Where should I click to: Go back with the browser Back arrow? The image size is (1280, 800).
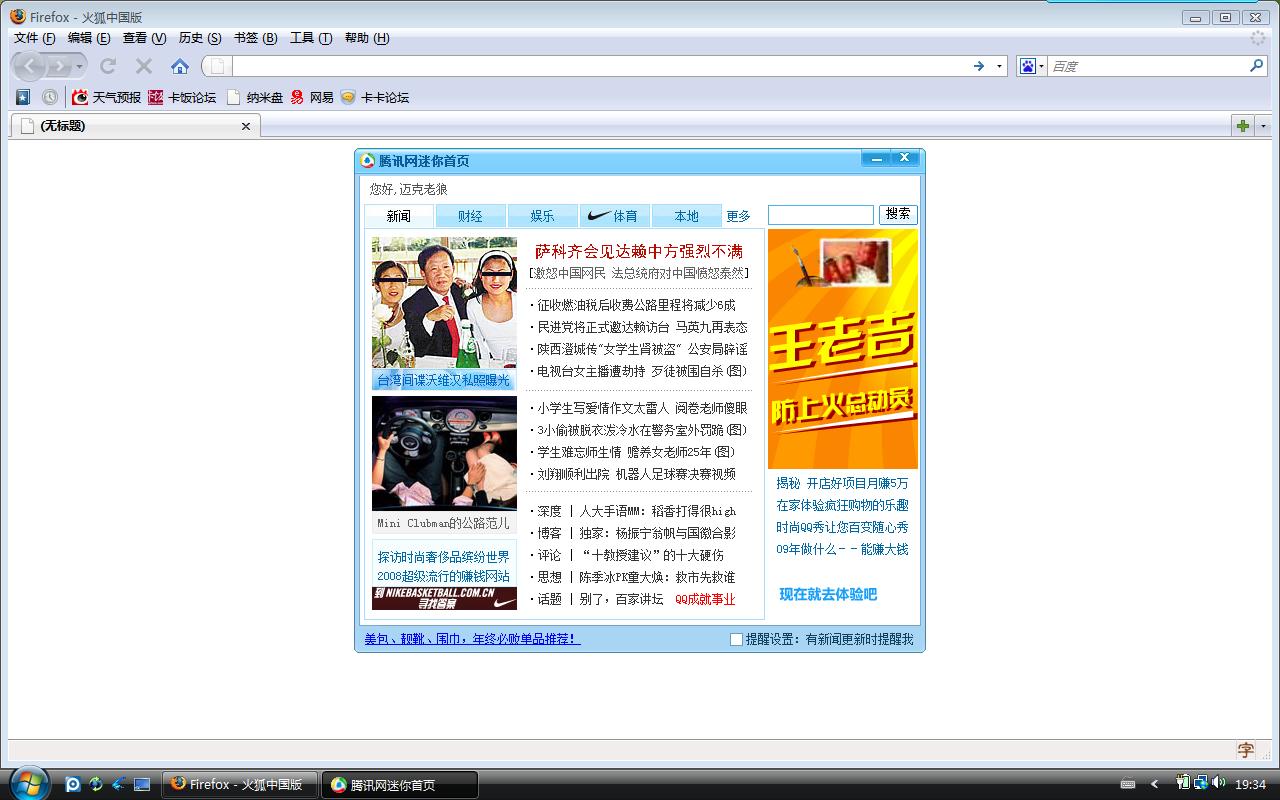click(x=30, y=66)
